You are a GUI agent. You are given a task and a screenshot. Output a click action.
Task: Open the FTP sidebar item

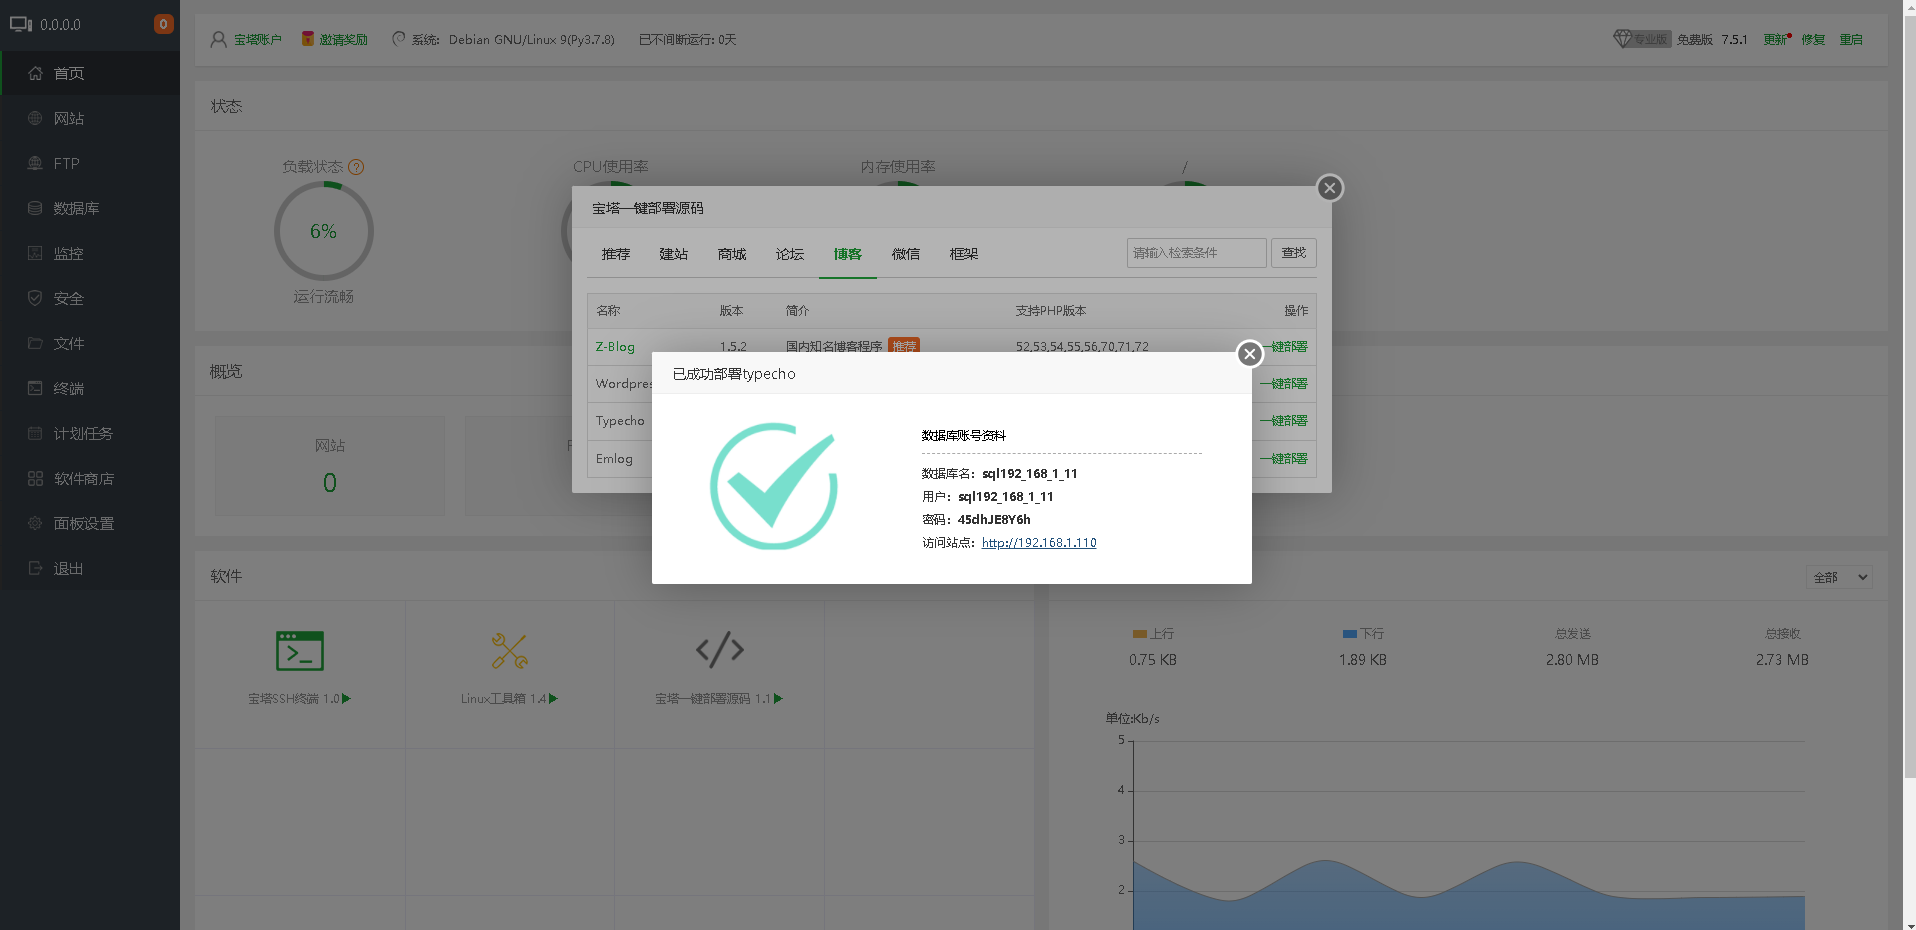[x=90, y=163]
